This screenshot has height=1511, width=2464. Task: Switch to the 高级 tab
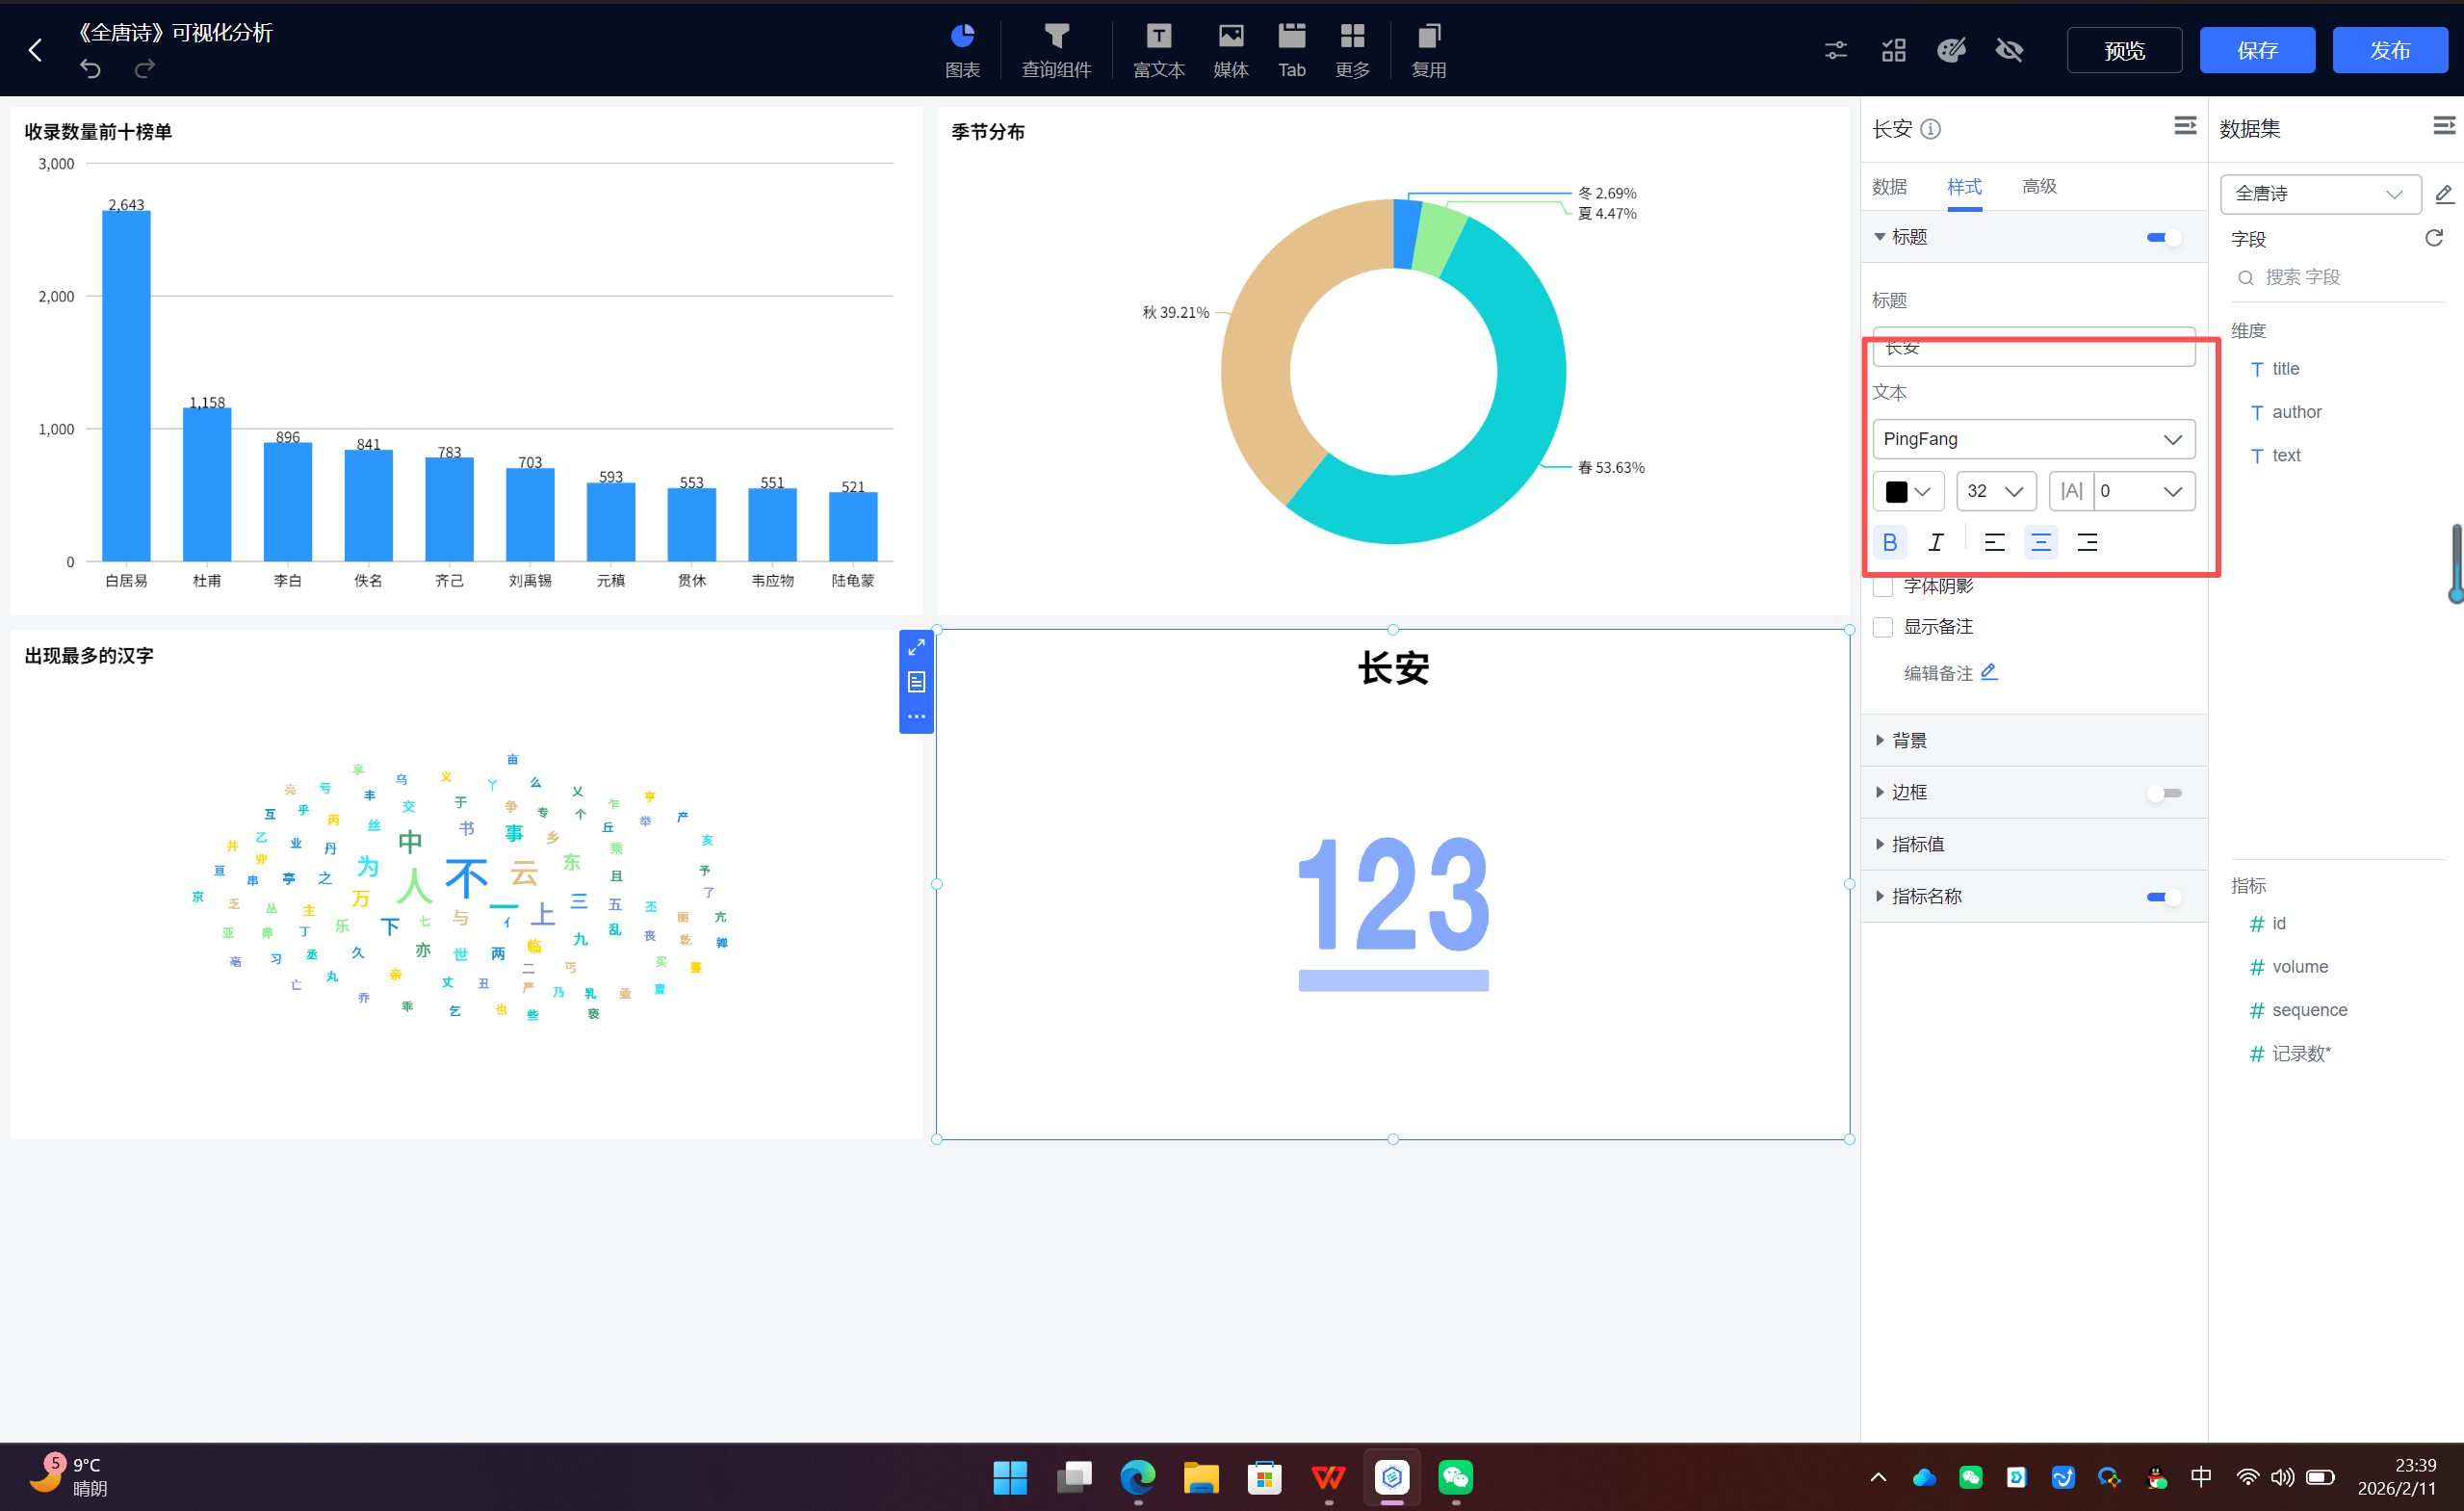click(x=2038, y=187)
